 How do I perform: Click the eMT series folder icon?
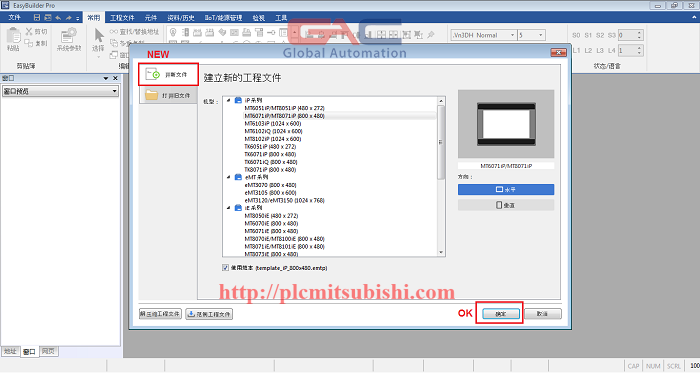238,177
